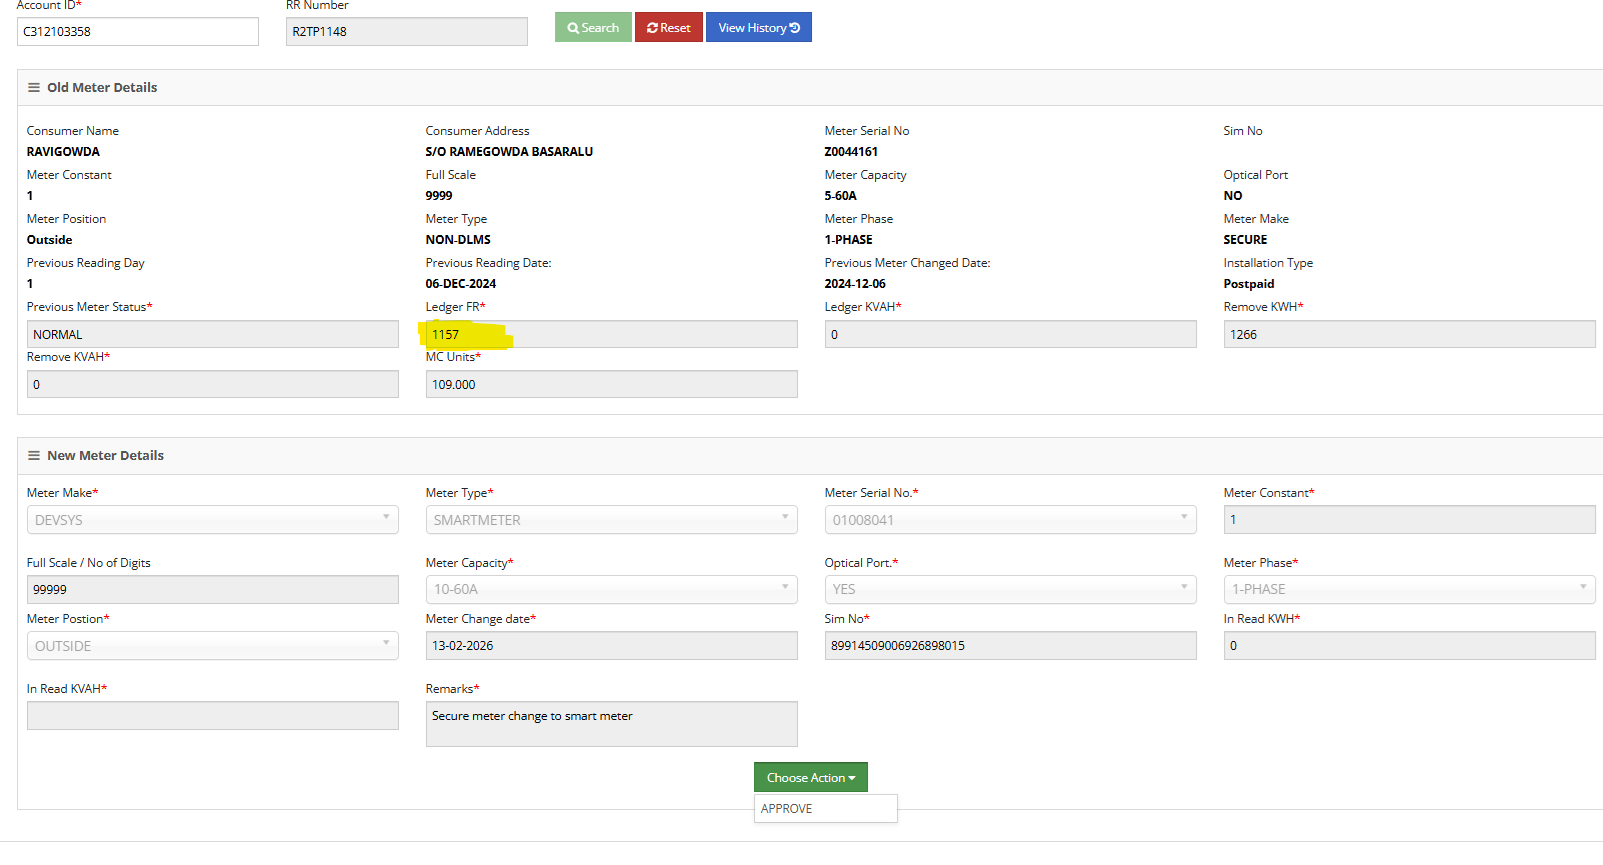The height and width of the screenshot is (865, 1603).
Task: Click hamburger icon beside New Meter Details
Action: point(34,456)
